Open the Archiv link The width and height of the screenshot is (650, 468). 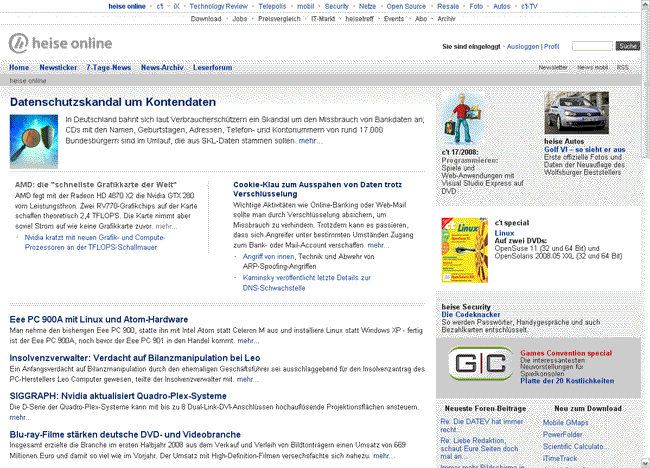(446, 19)
